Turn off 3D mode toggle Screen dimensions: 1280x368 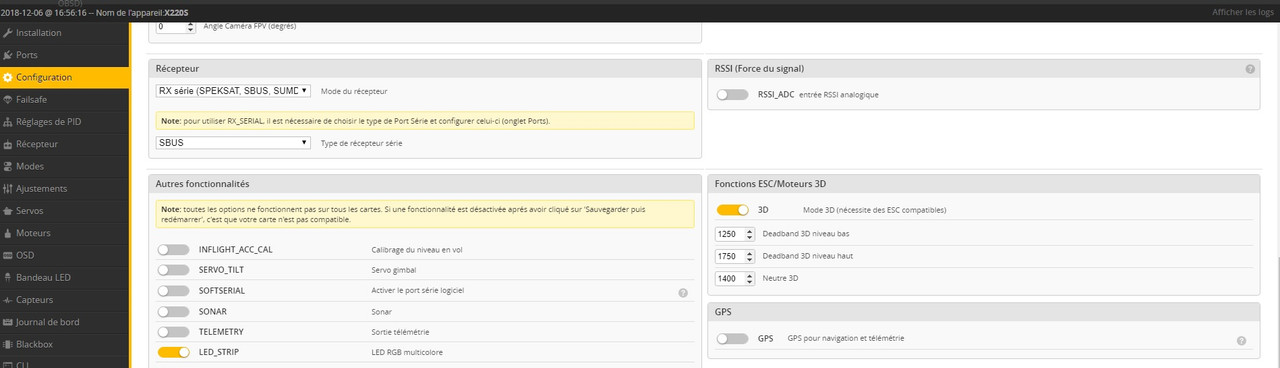[x=732, y=210]
